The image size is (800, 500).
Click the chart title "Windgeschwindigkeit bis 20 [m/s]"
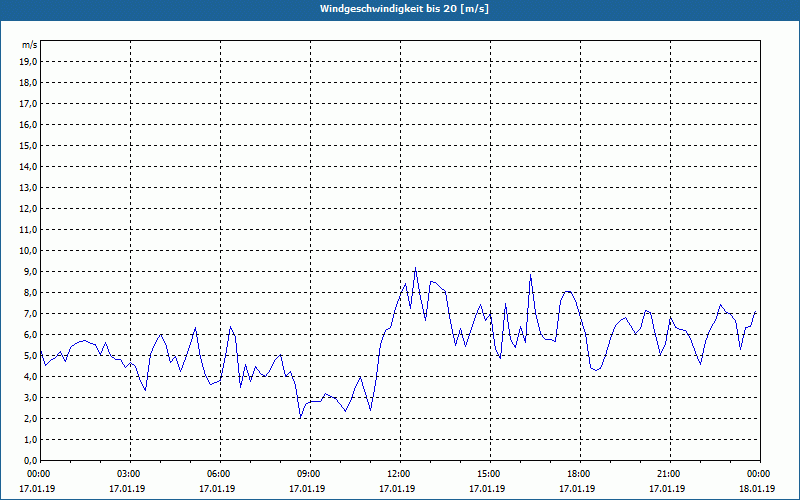point(404,9)
